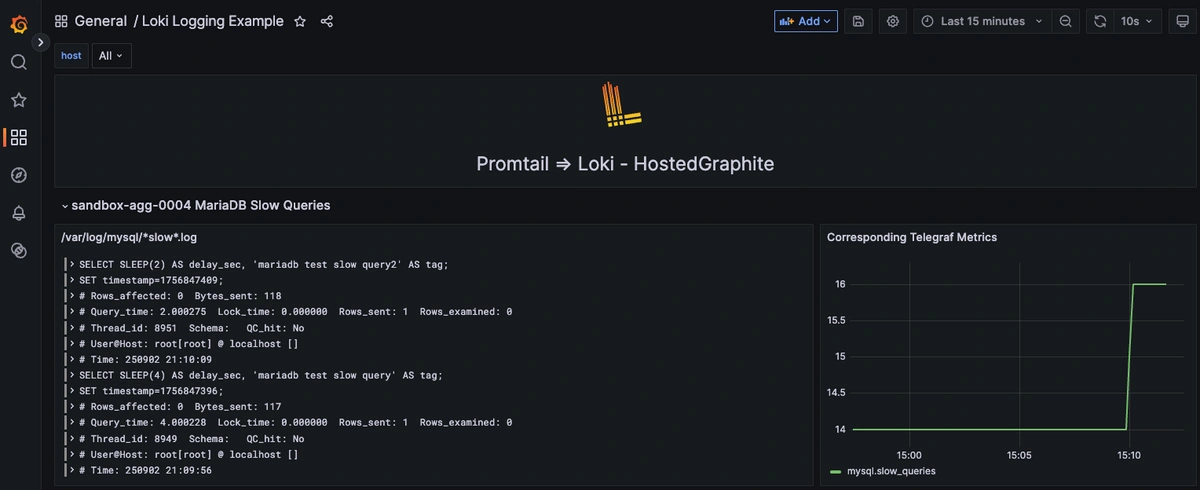The image size is (1200, 490).
Task: Click the dashboard grid icon beside General
Action: click(x=61, y=21)
